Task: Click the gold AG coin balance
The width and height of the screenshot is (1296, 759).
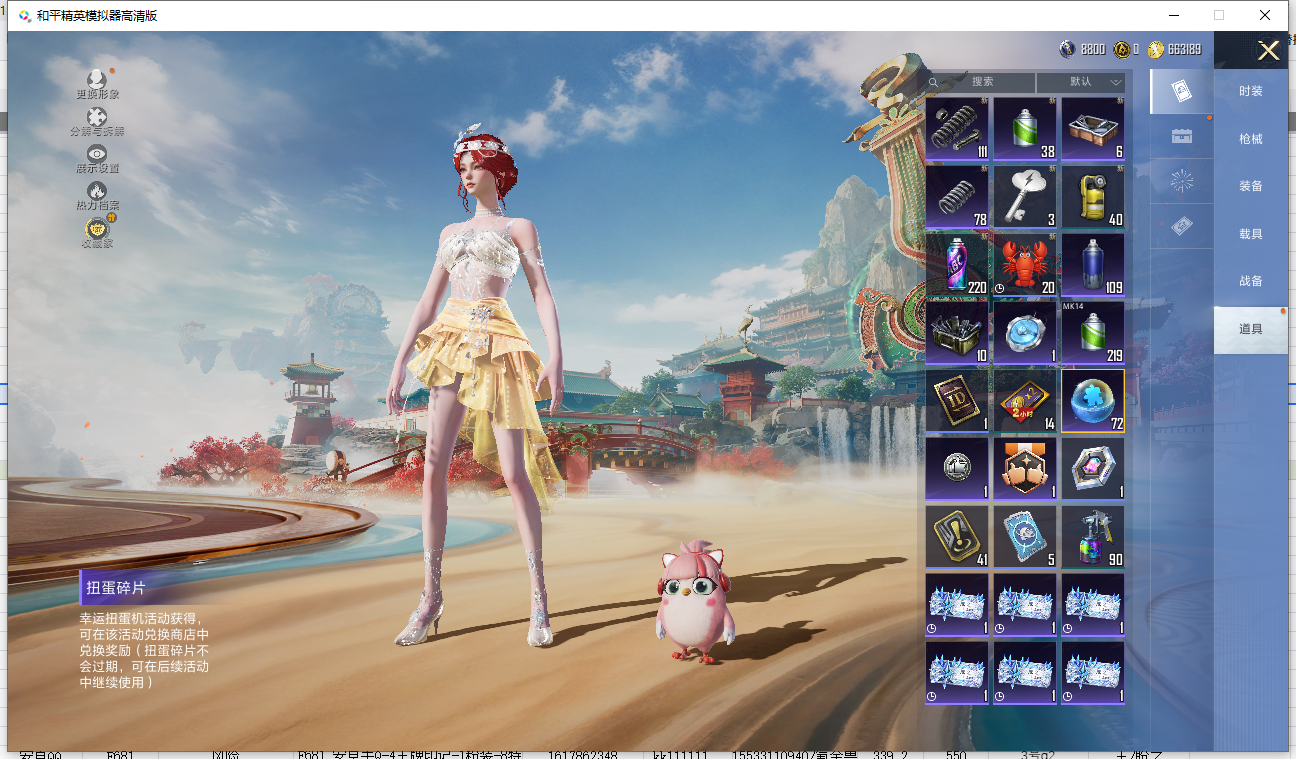Action: coord(1127,49)
